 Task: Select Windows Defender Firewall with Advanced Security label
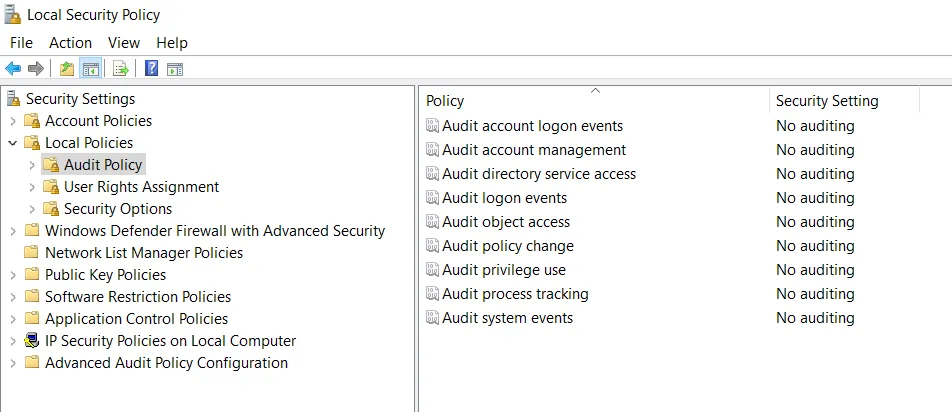(215, 231)
